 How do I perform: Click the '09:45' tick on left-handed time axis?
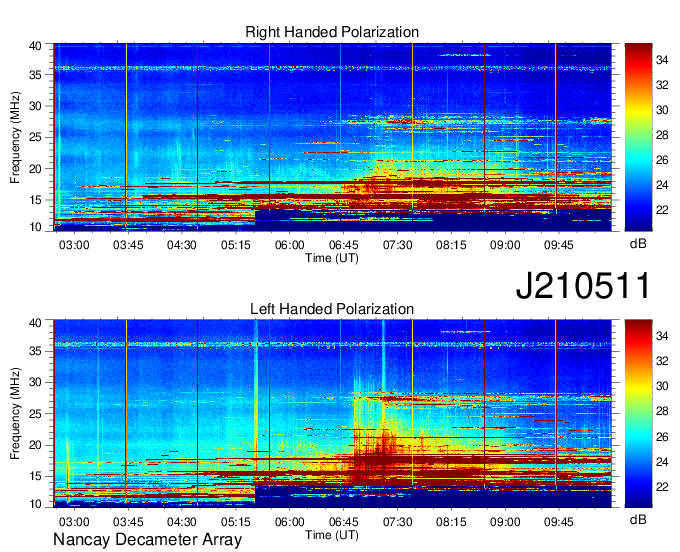[559, 522]
